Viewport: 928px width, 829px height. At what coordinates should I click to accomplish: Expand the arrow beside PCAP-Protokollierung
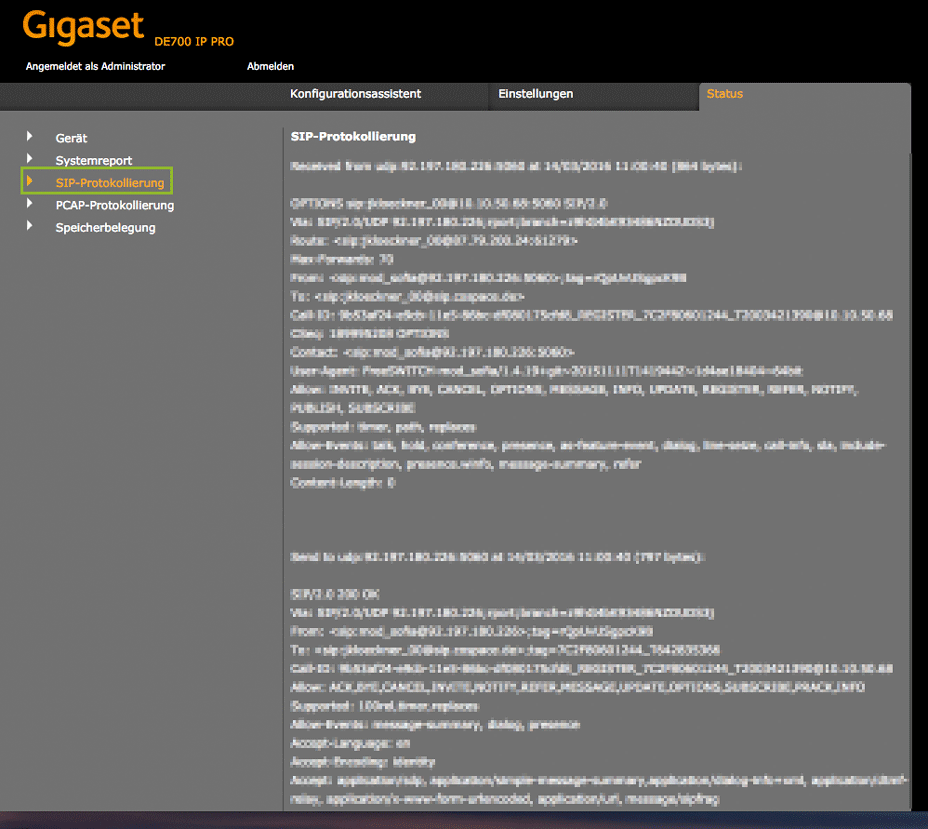[x=30, y=204]
